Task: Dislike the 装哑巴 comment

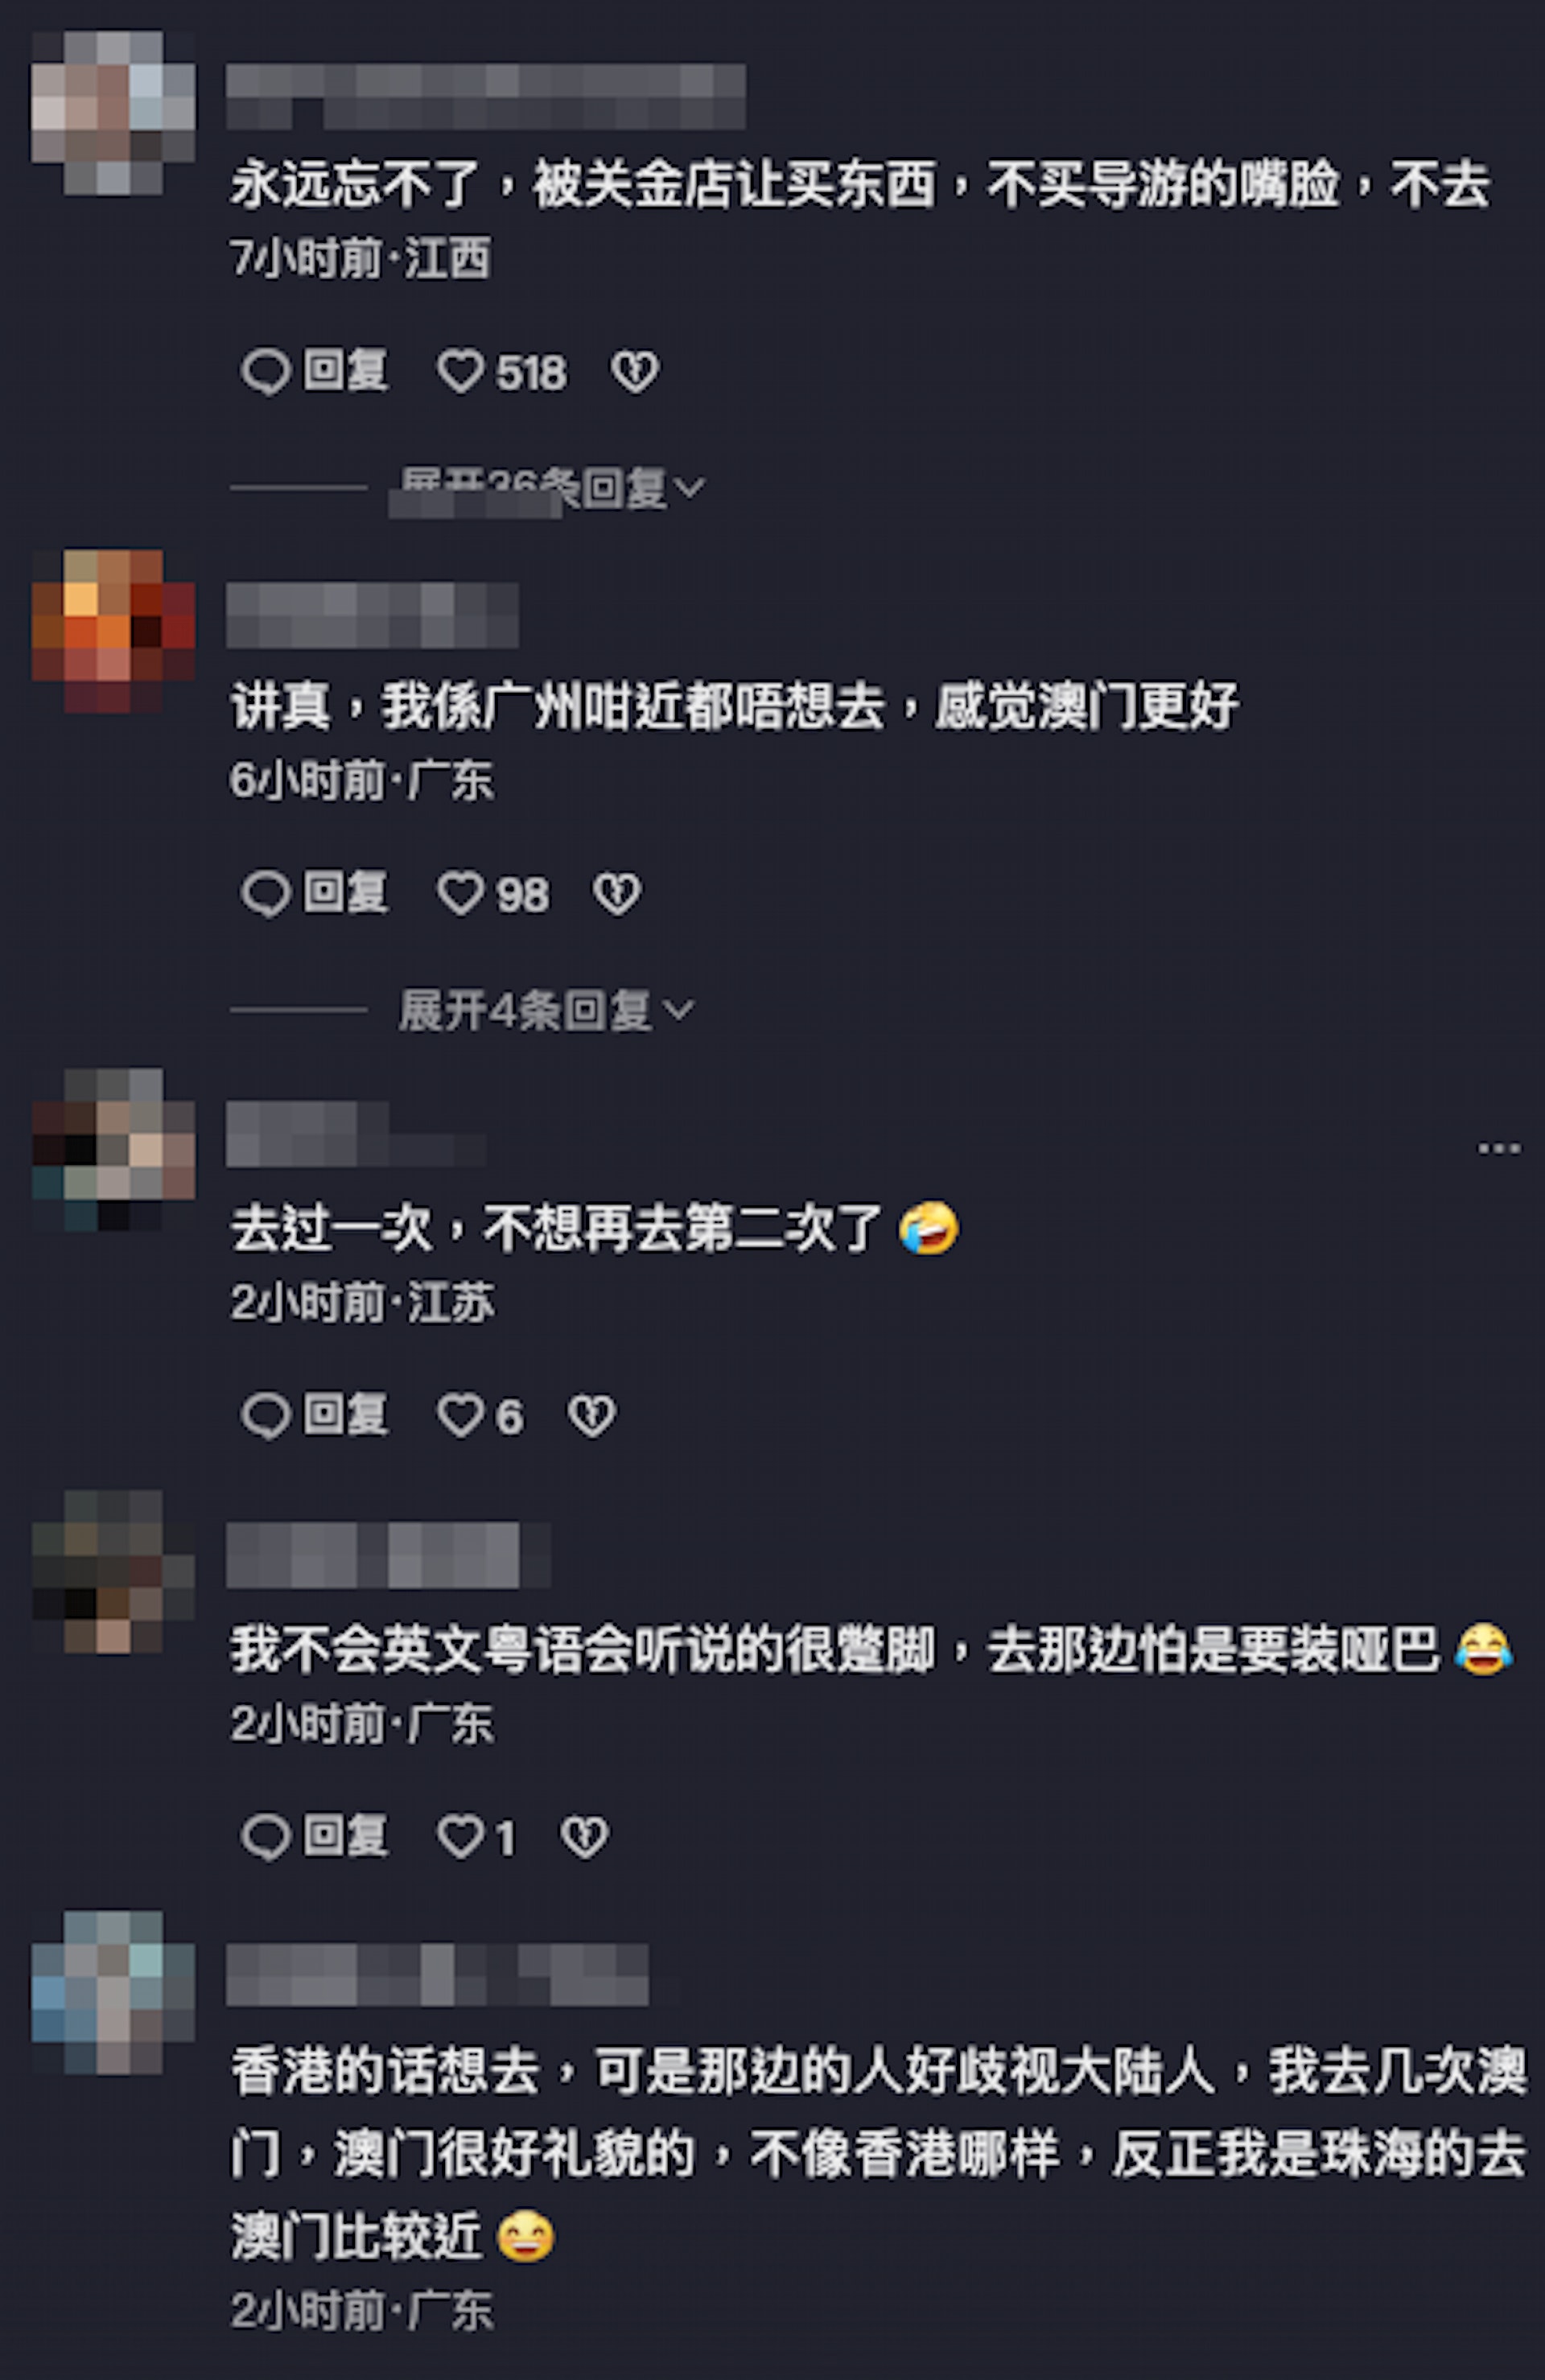Action: tap(584, 1837)
